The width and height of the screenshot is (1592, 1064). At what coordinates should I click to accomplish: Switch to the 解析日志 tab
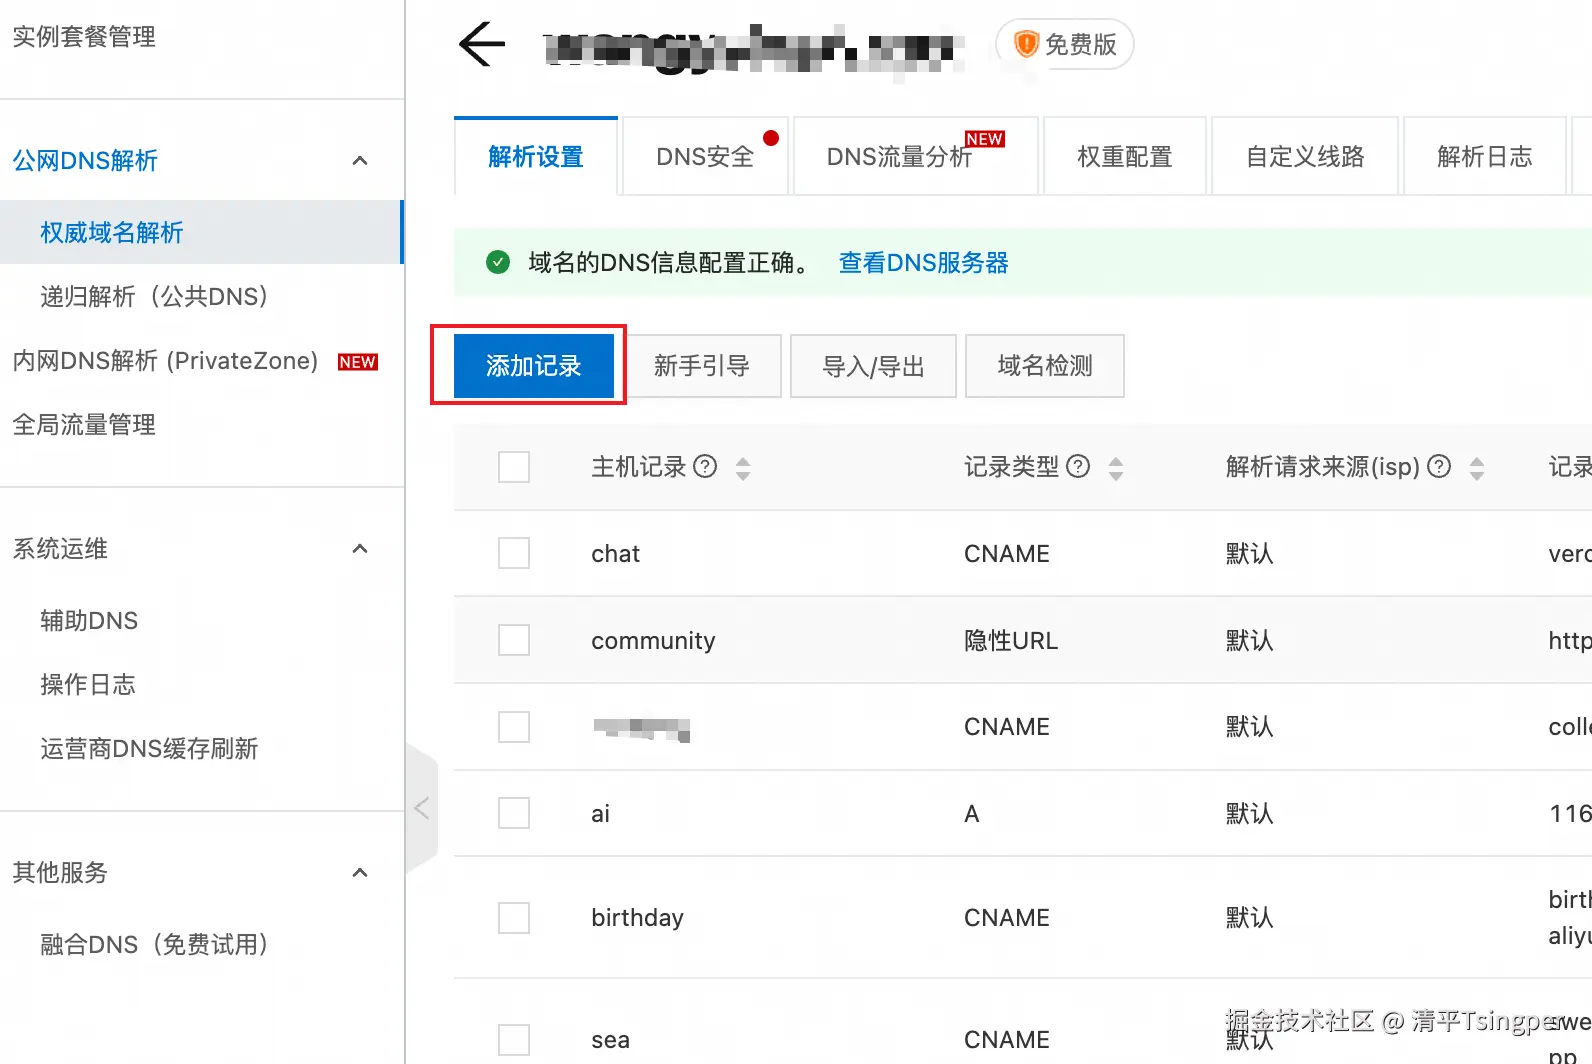point(1485,157)
